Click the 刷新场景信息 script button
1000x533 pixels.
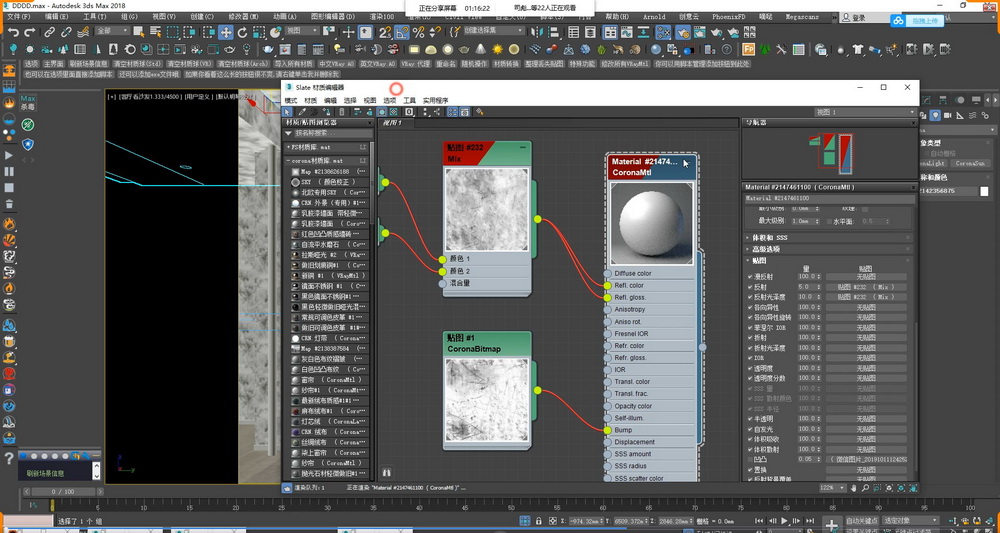coord(88,64)
